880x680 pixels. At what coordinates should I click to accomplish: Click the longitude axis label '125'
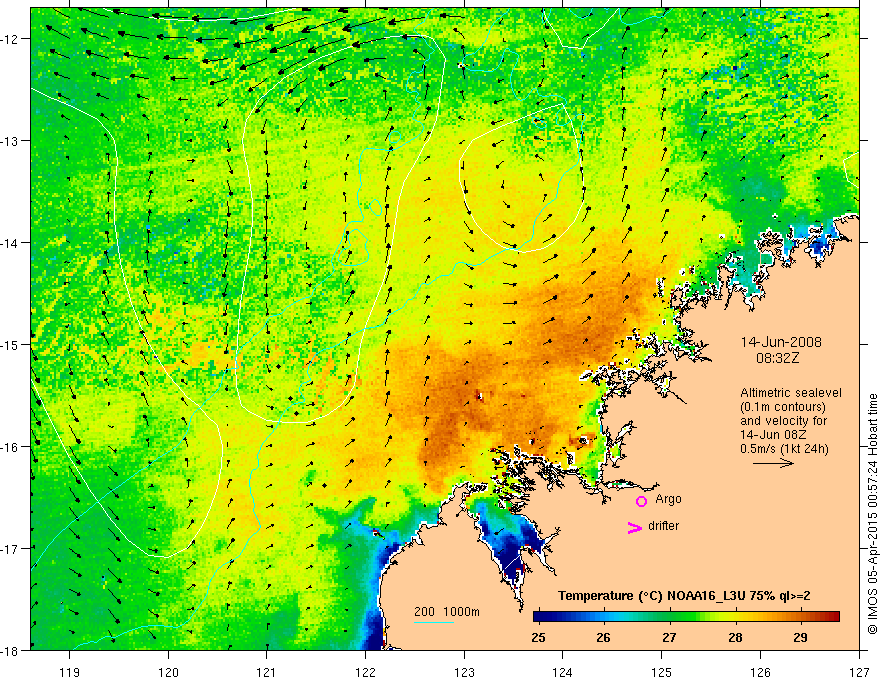coord(662,672)
